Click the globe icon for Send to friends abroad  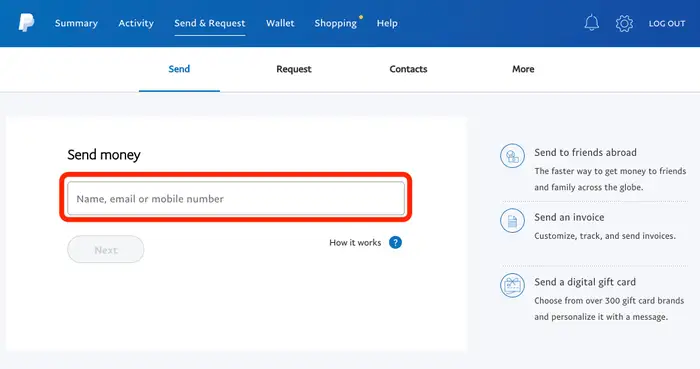[x=512, y=156]
